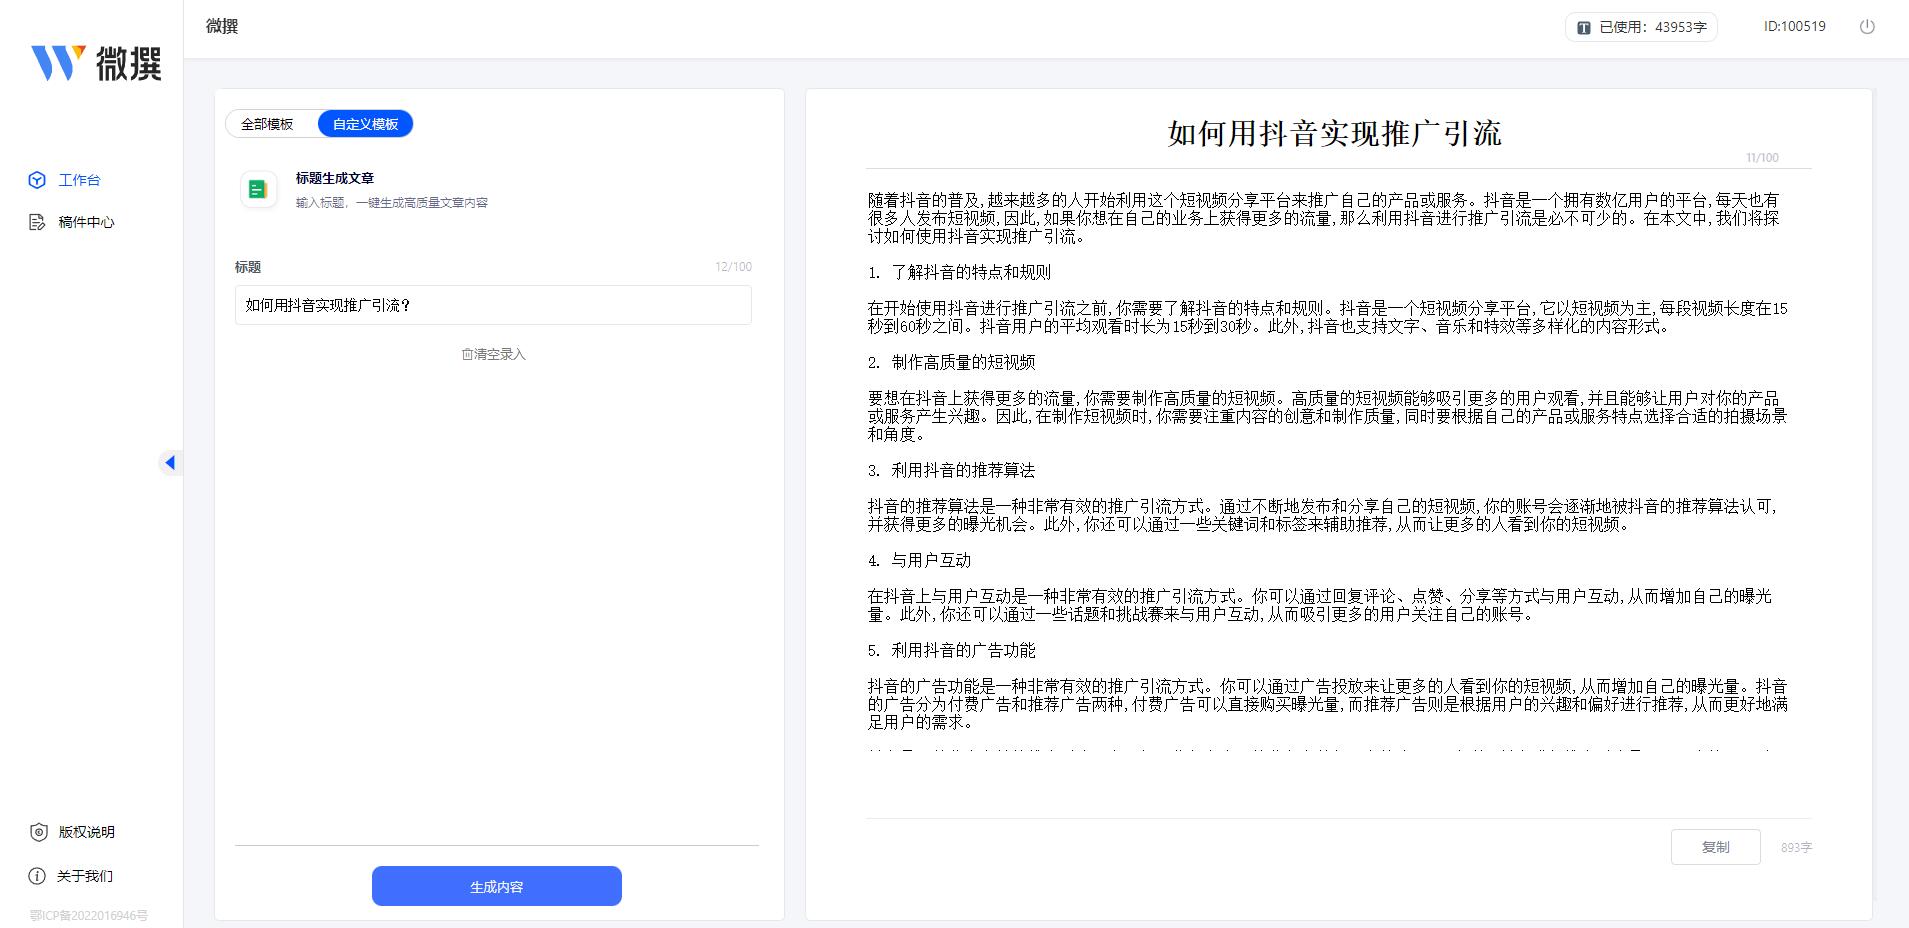Collapse the sidebar with the blue arrow

coord(170,462)
